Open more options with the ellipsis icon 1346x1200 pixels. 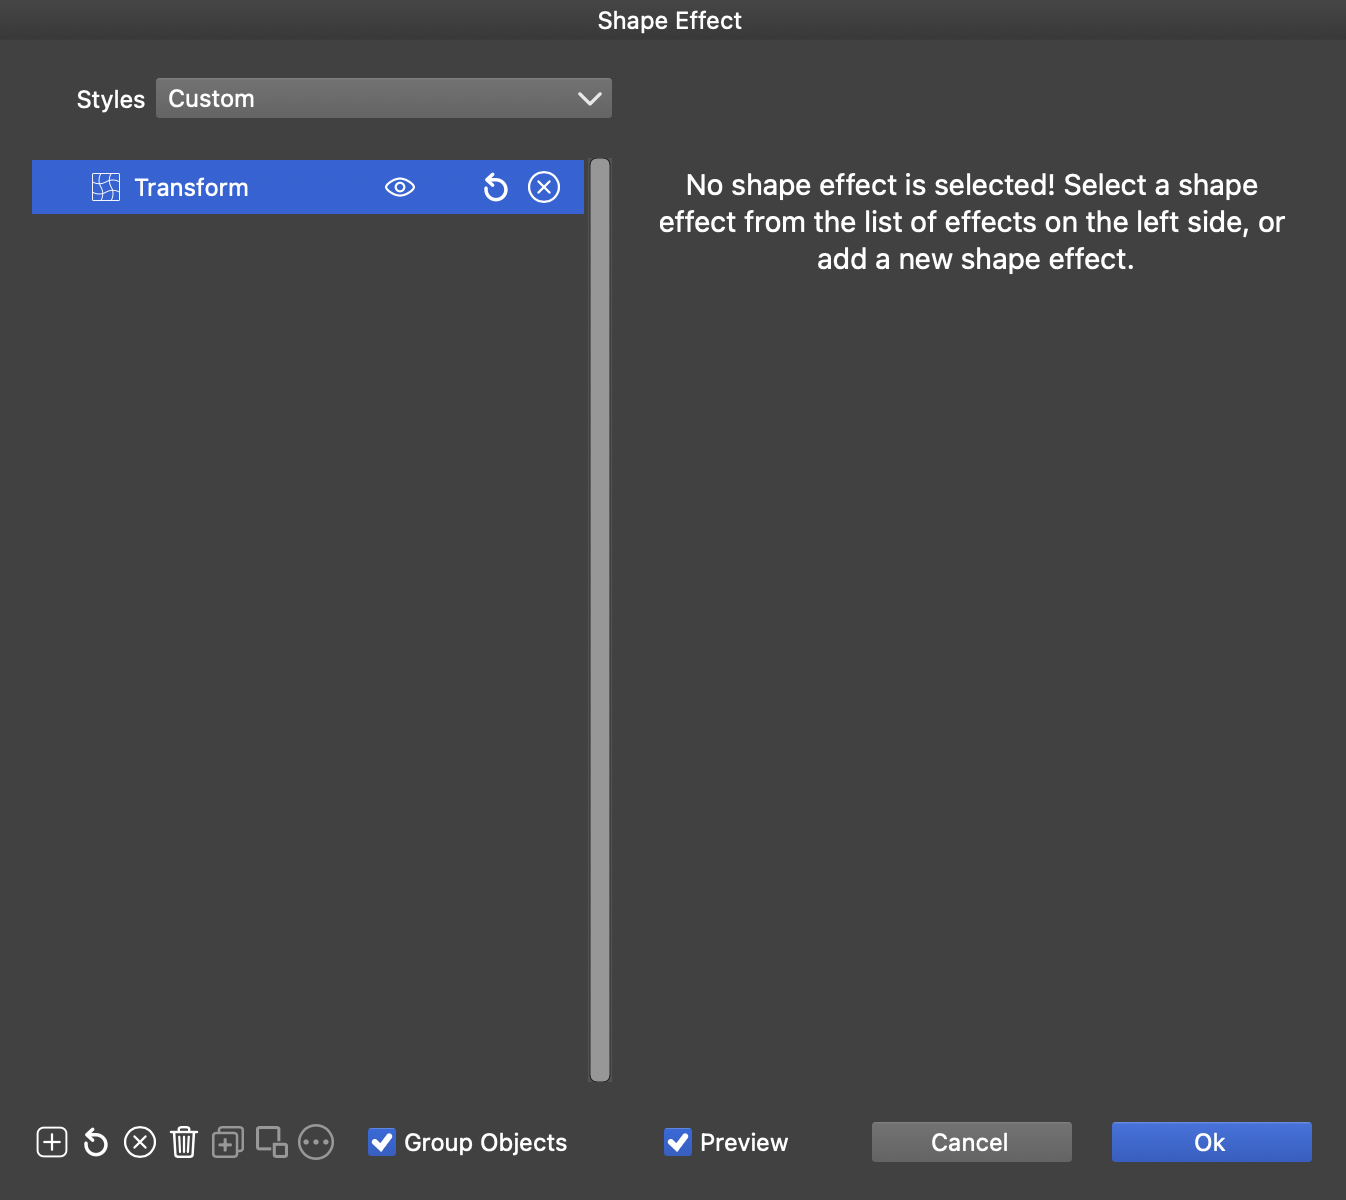(316, 1142)
